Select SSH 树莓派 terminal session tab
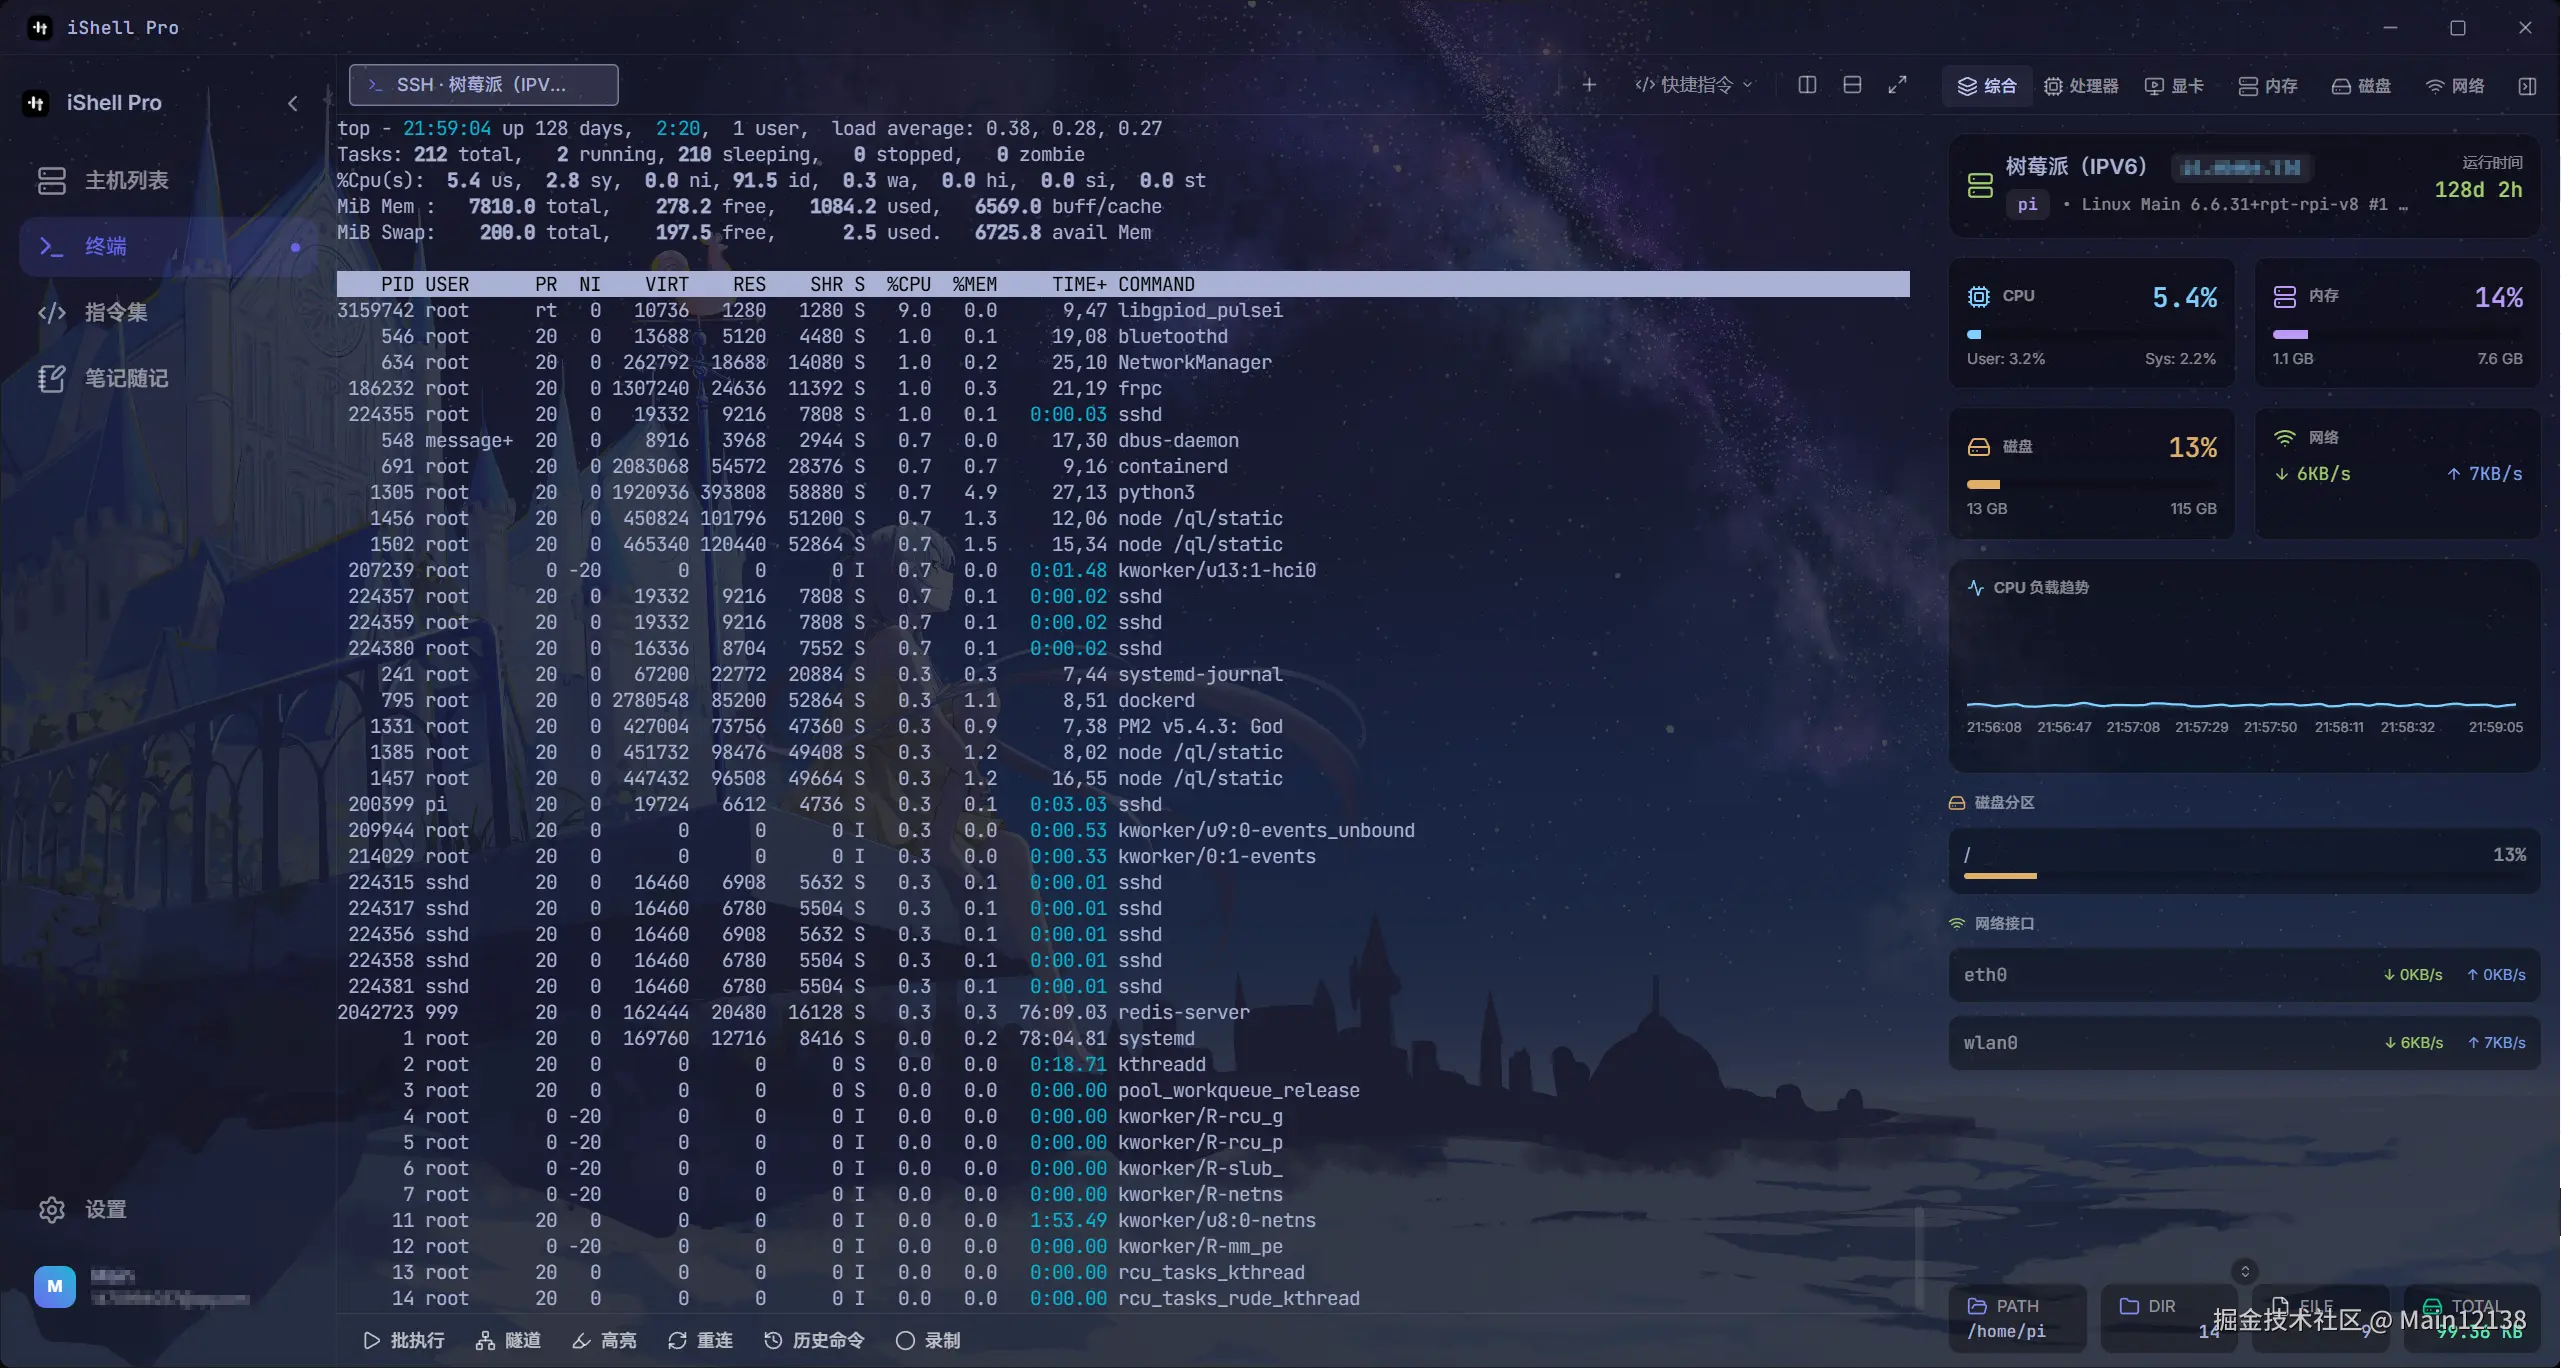The height and width of the screenshot is (1368, 2561). pos(483,85)
